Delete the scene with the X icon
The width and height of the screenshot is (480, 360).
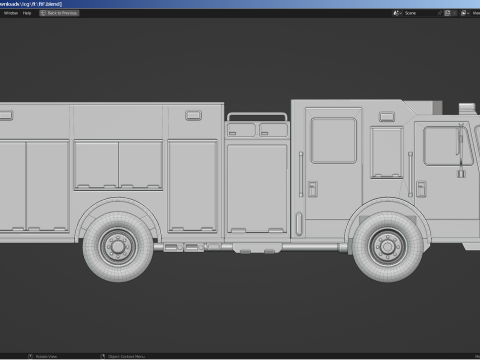(454, 13)
